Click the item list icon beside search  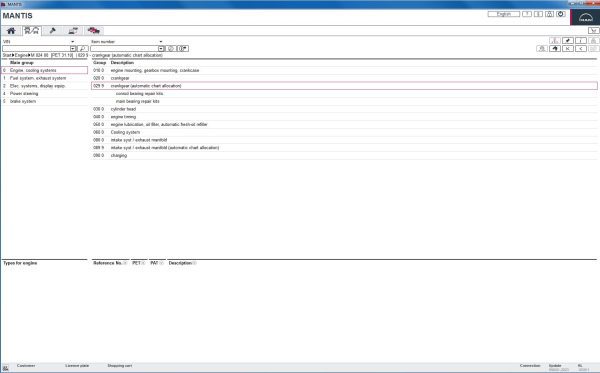(x=183, y=49)
